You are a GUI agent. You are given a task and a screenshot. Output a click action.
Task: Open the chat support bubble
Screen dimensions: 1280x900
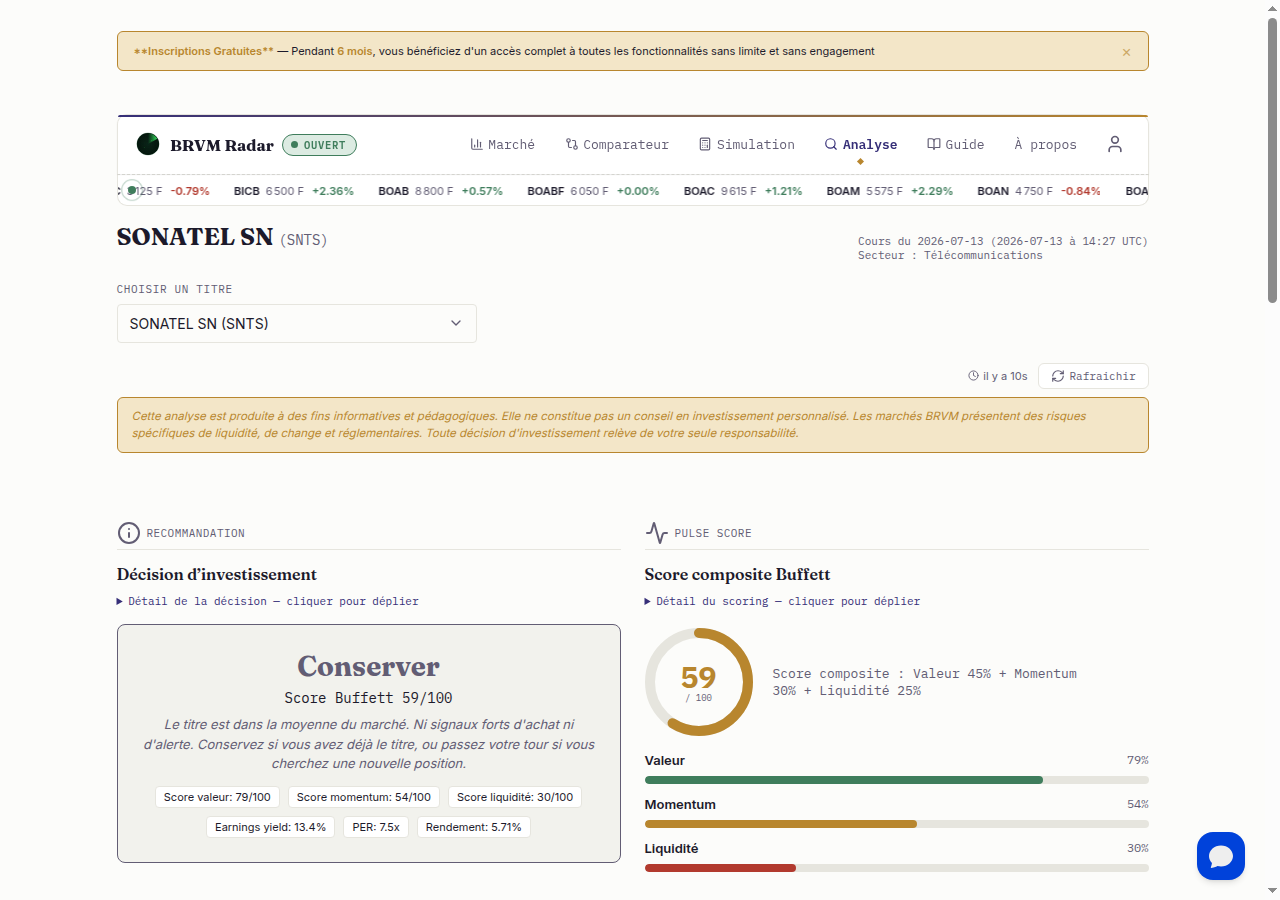coord(1221,856)
